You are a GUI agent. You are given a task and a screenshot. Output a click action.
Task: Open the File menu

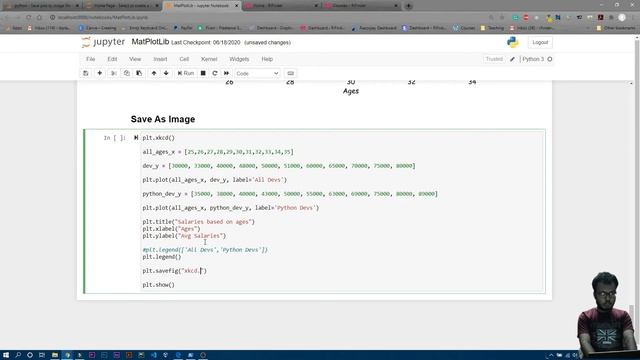point(91,59)
